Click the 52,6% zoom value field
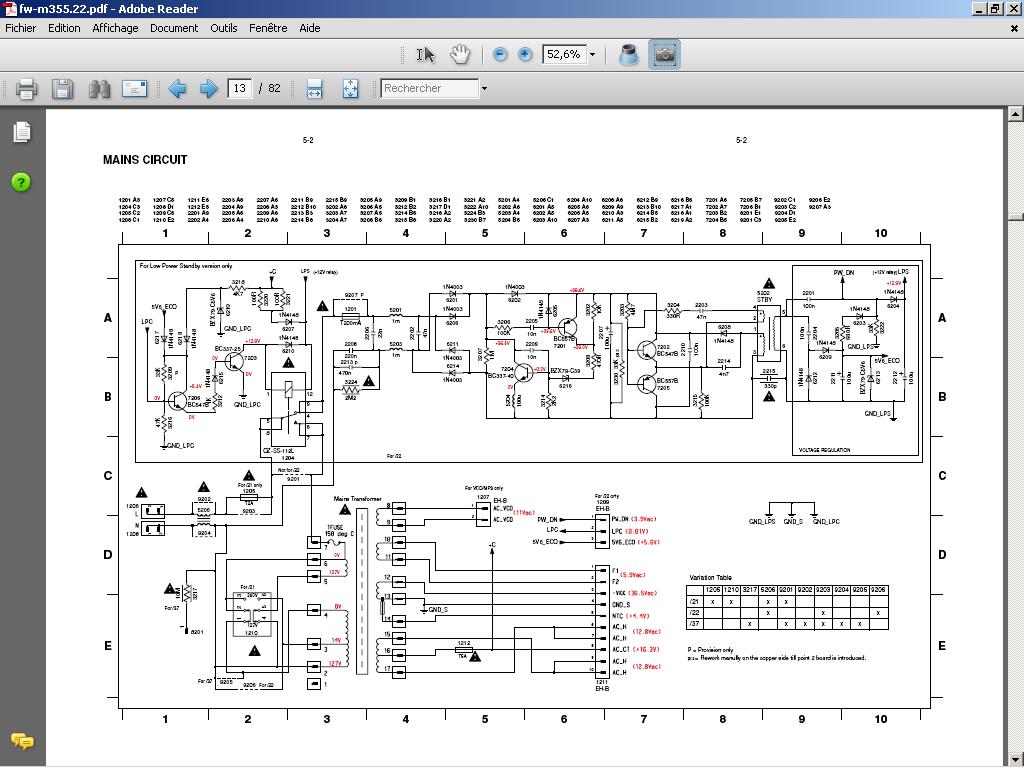 tap(564, 54)
